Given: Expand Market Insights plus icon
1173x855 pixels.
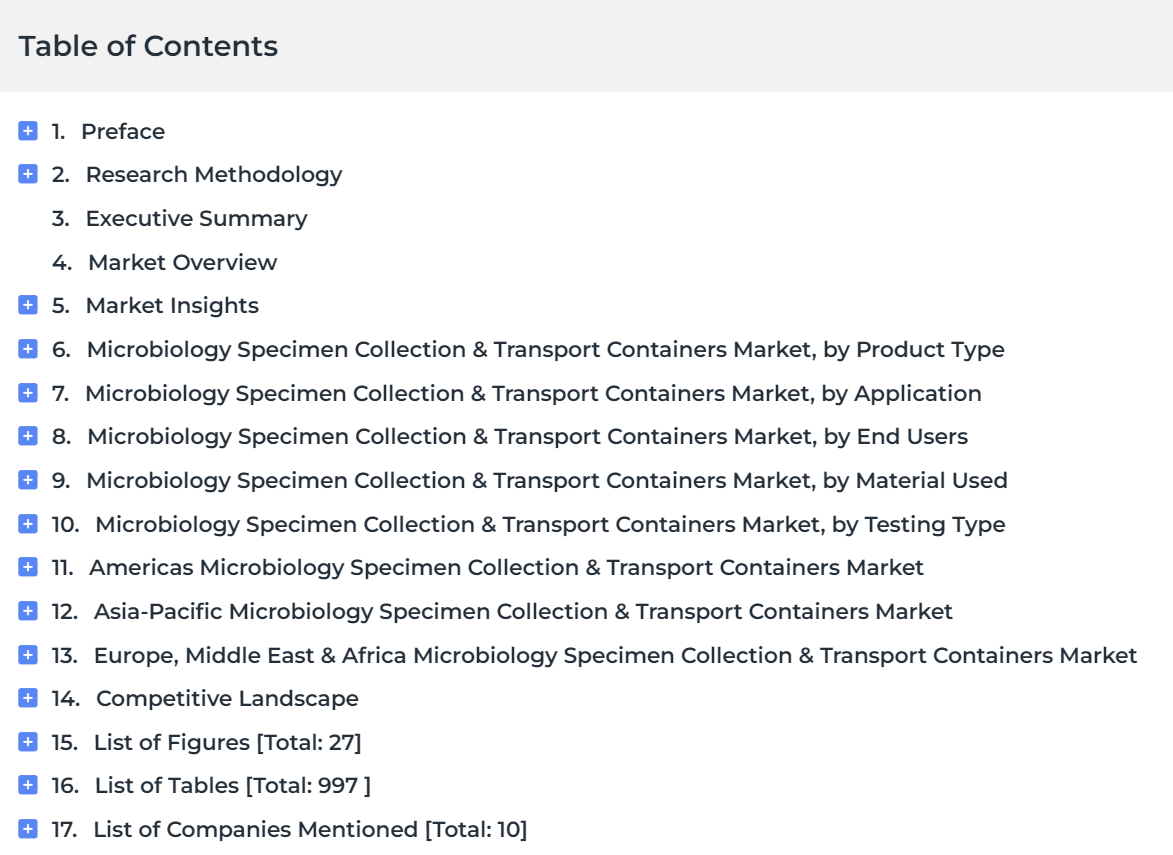Looking at the screenshot, I should click(28, 305).
